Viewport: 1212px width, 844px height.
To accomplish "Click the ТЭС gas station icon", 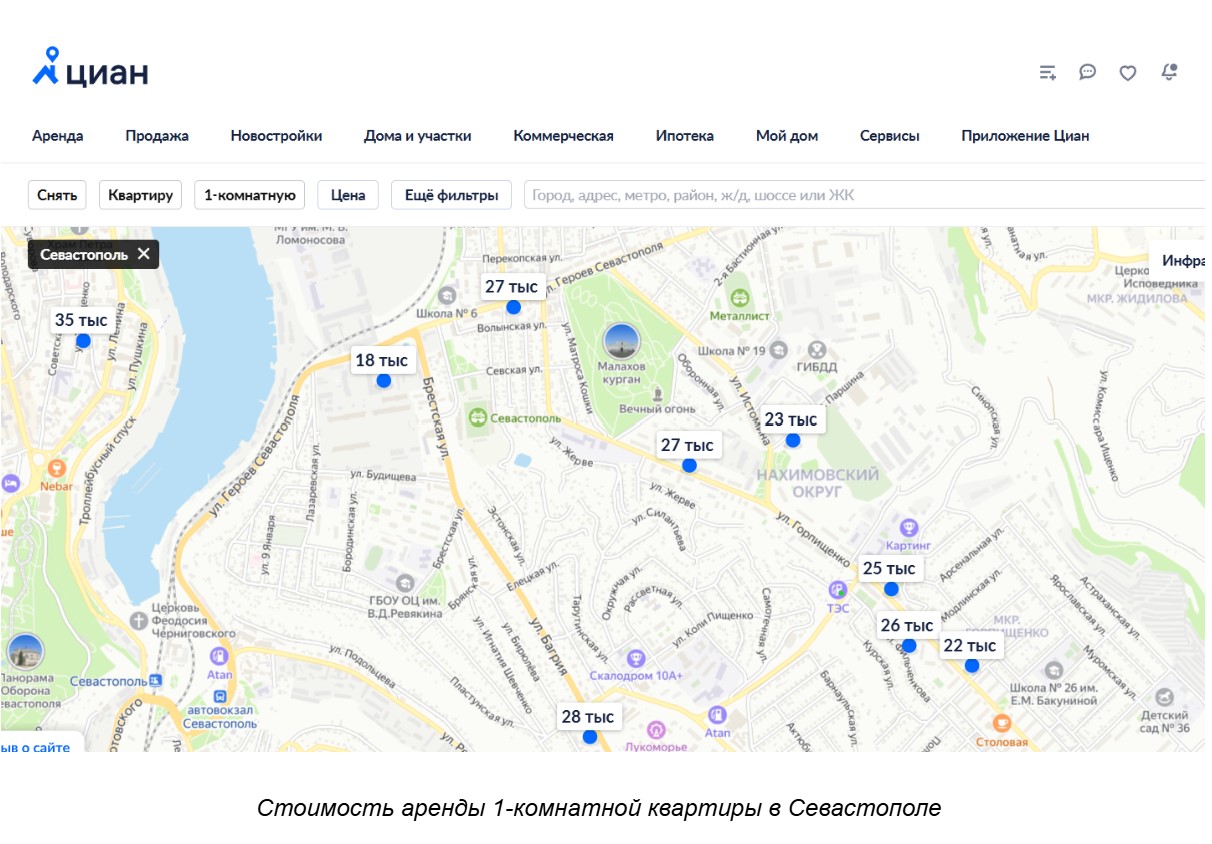I will [838, 590].
